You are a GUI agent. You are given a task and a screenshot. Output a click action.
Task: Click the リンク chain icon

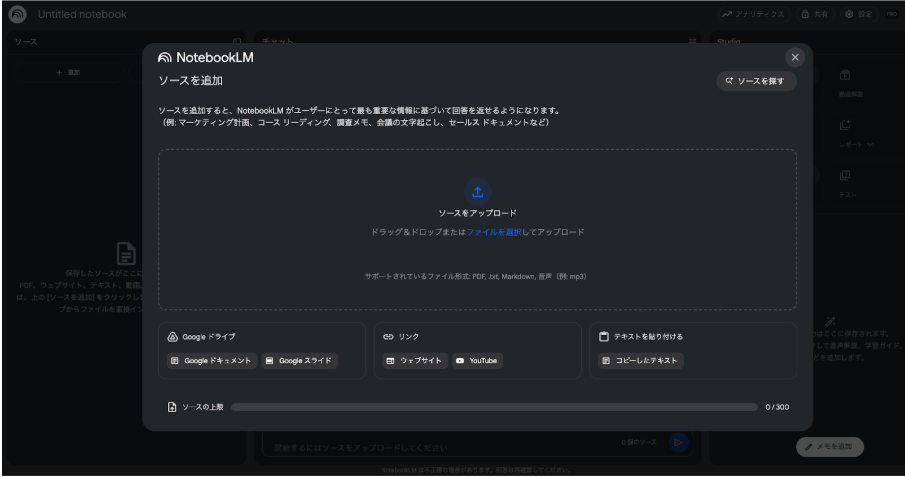[x=388, y=337]
